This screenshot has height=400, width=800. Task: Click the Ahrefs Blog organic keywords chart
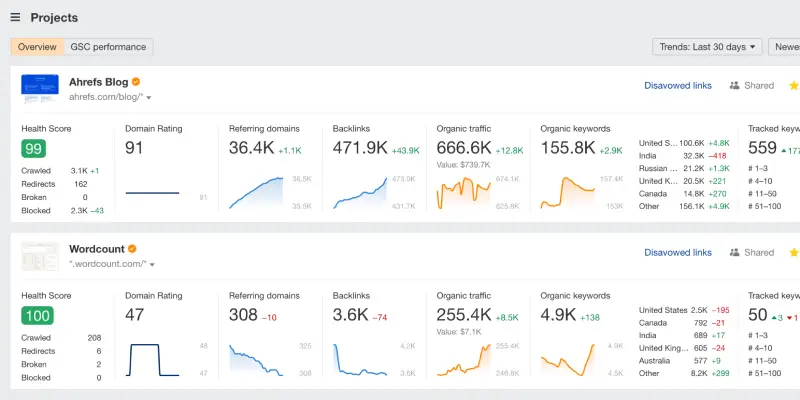pyautogui.click(x=568, y=193)
